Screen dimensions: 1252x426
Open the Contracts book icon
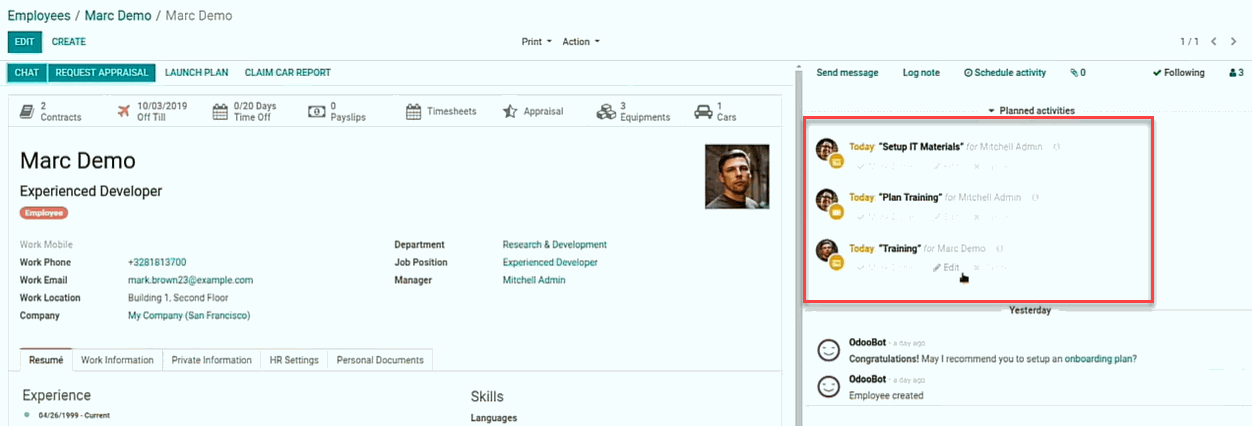[x=29, y=112]
